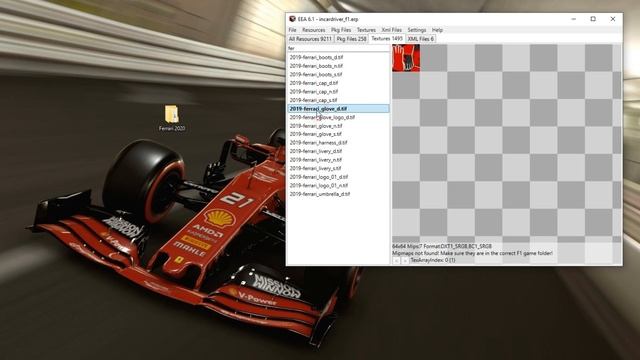This screenshot has width=640, height=360.
Task: Open the Resources menu
Action: (313, 30)
